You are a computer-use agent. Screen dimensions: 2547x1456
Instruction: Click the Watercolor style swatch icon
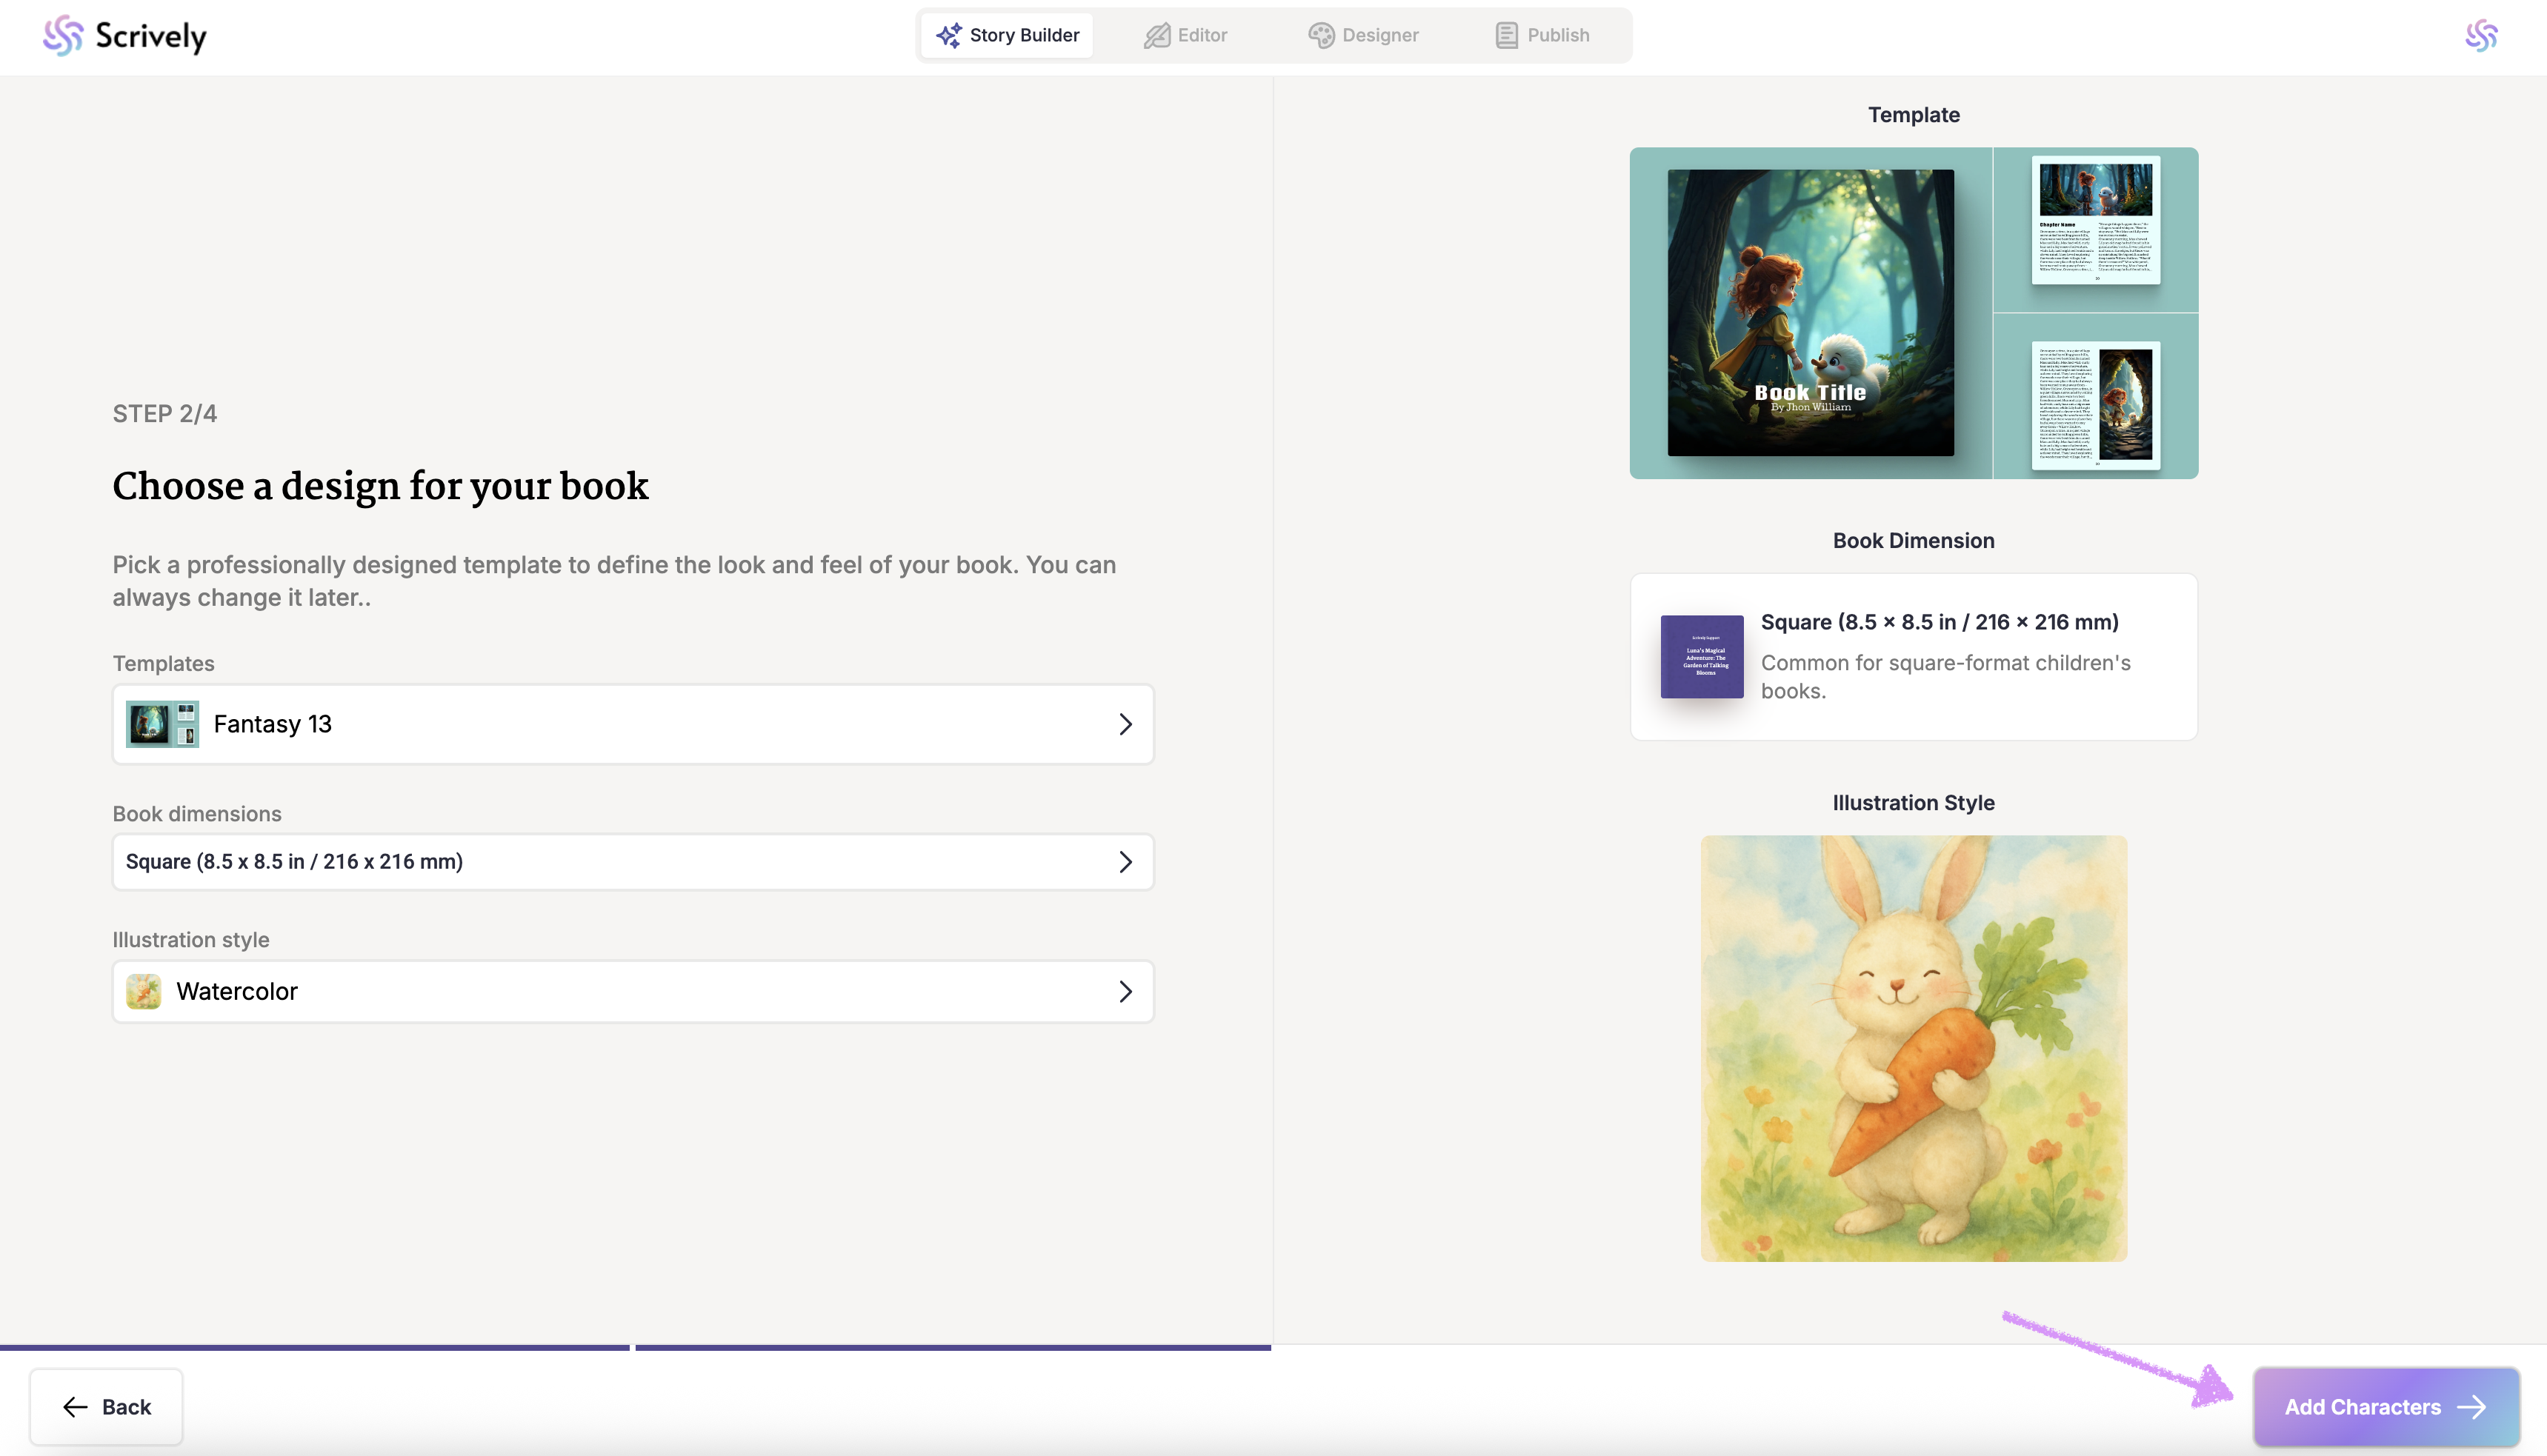[144, 991]
